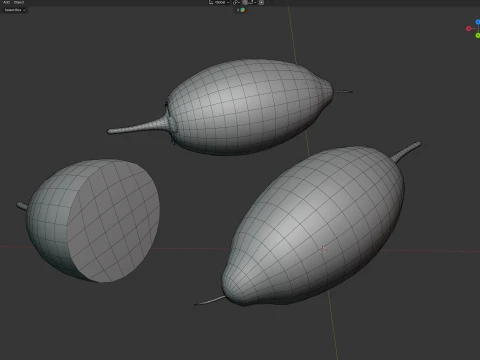Open the Add menu in viewport header
480x360 pixels.
point(6,2)
